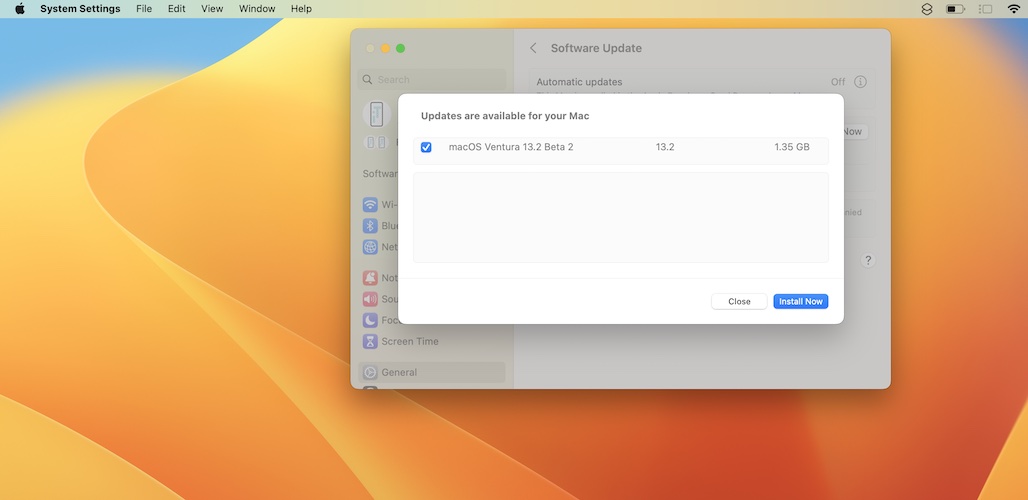Screen dimensions: 1028x500
Task: Click the '13.2' version value
Action: [x=665, y=147]
